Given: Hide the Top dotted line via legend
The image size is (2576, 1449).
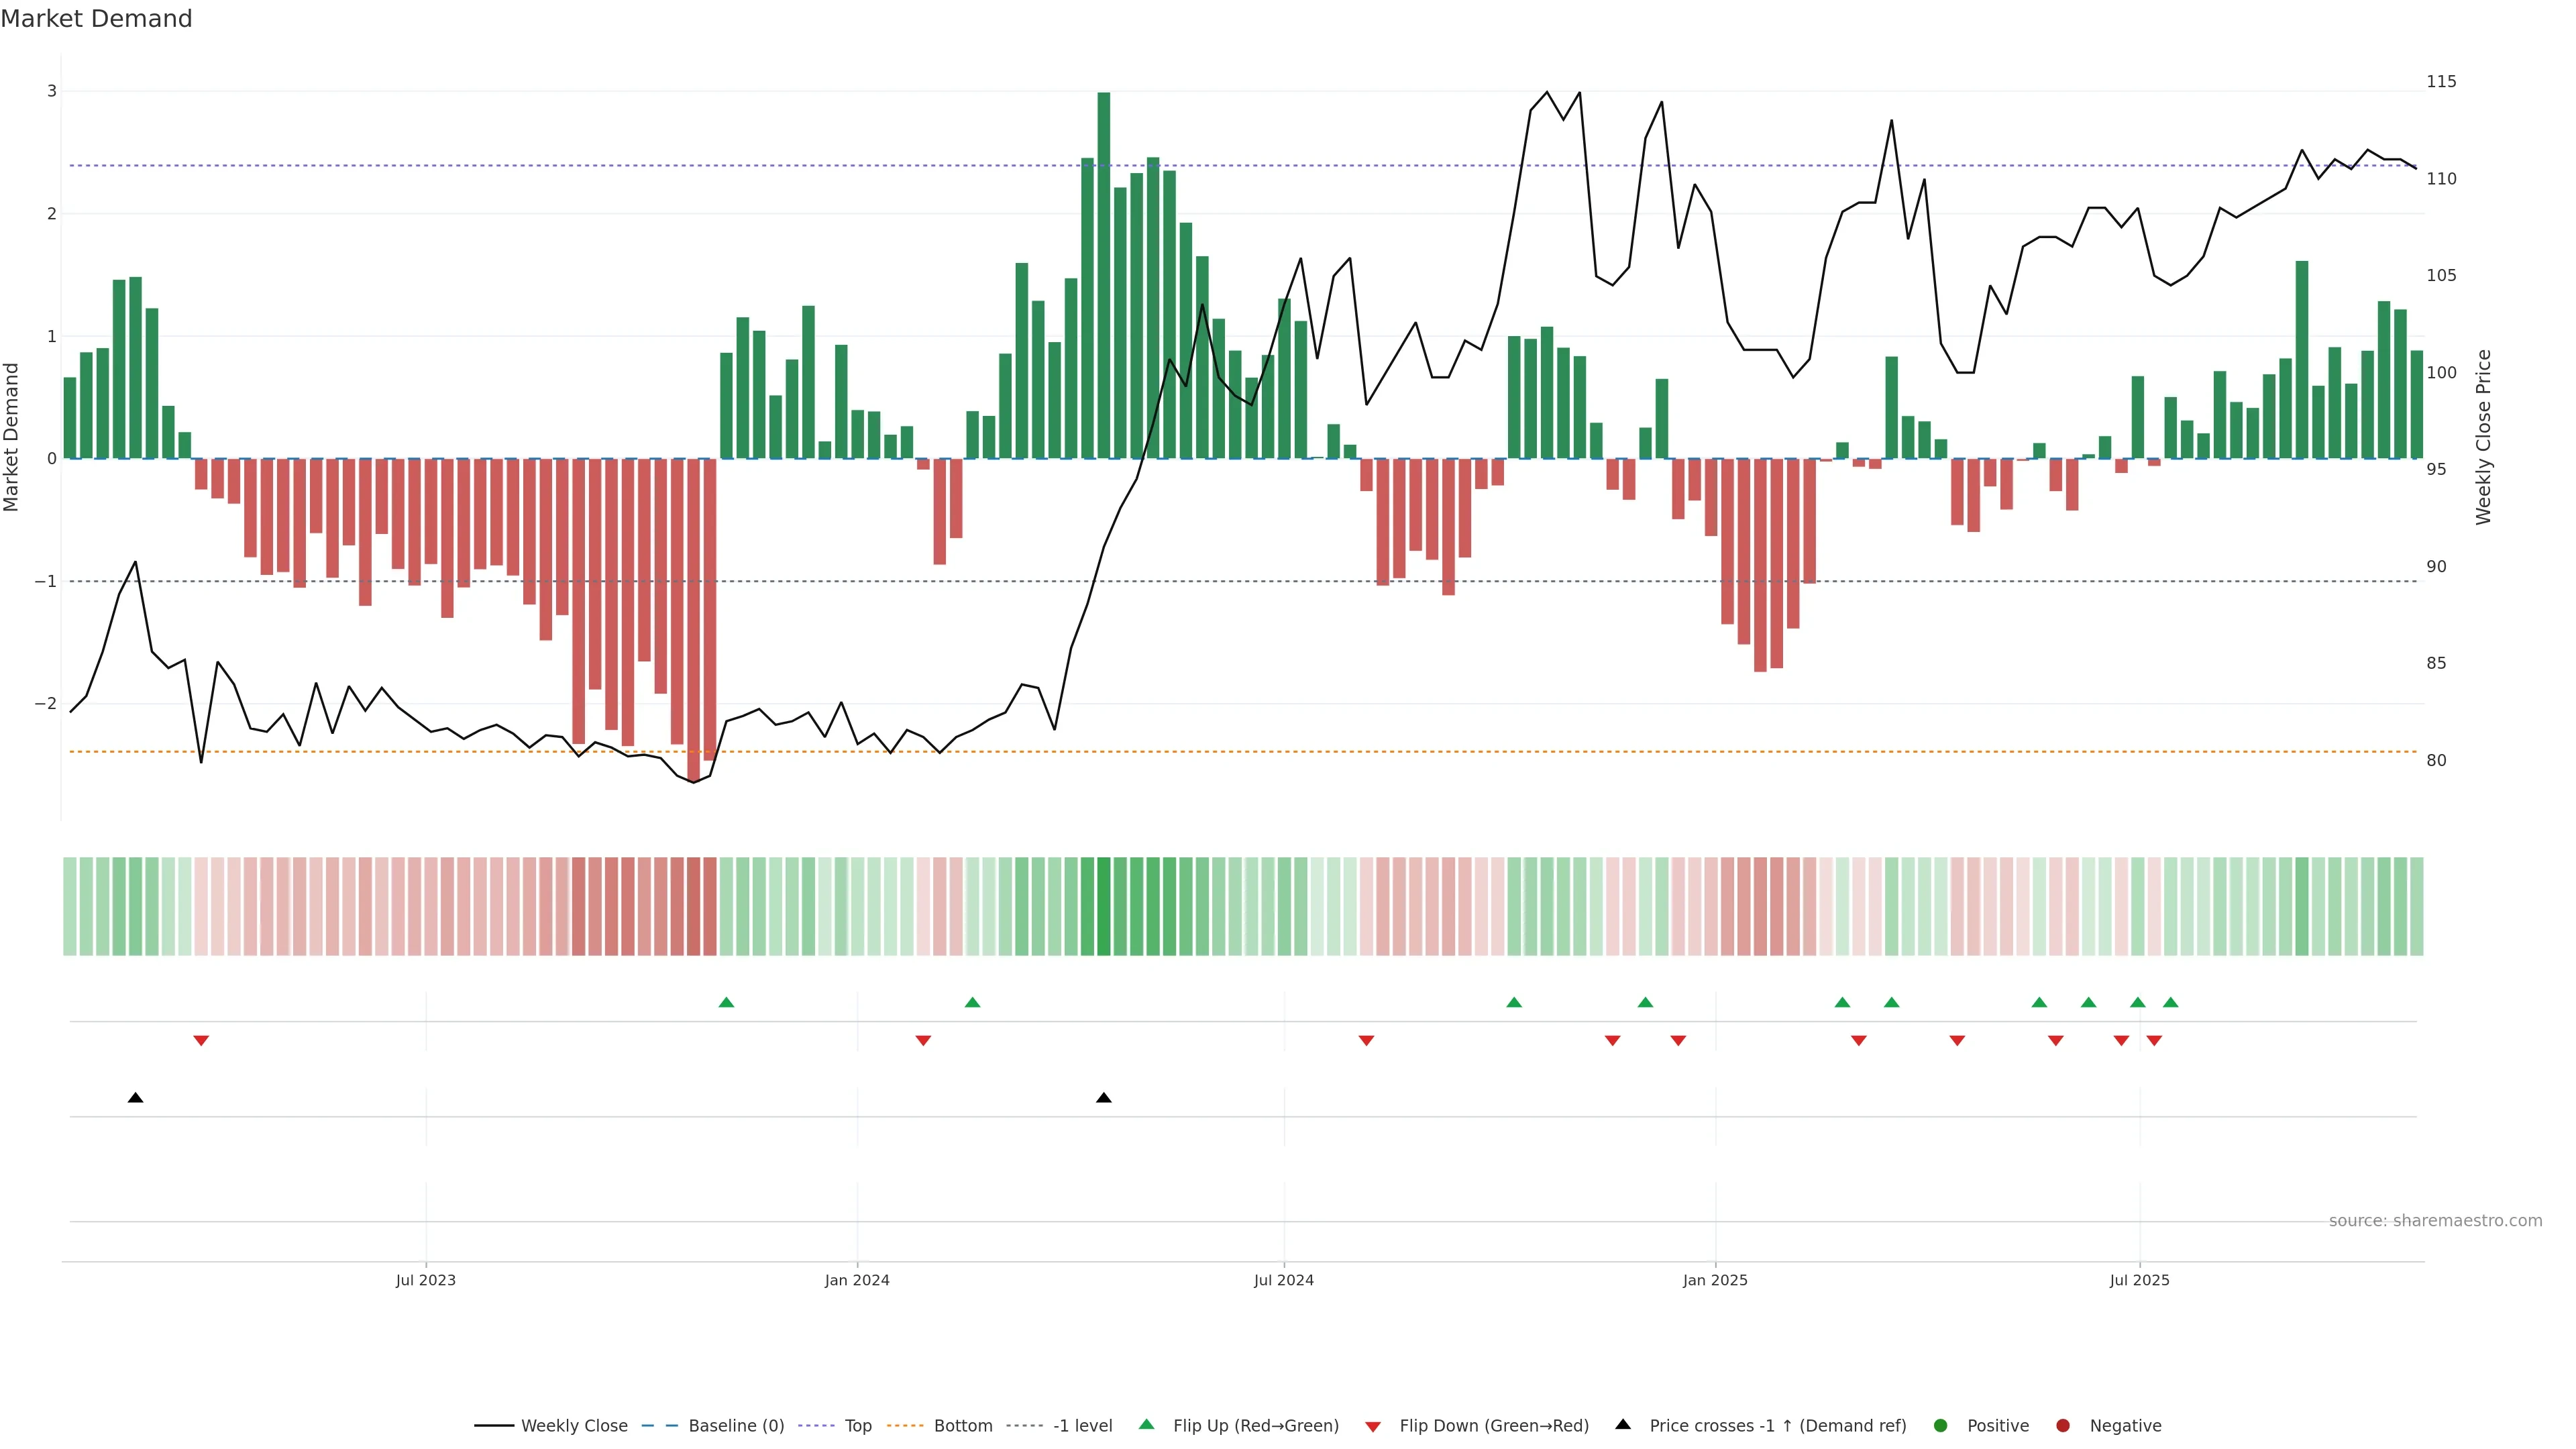Looking at the screenshot, I should 857,1425.
